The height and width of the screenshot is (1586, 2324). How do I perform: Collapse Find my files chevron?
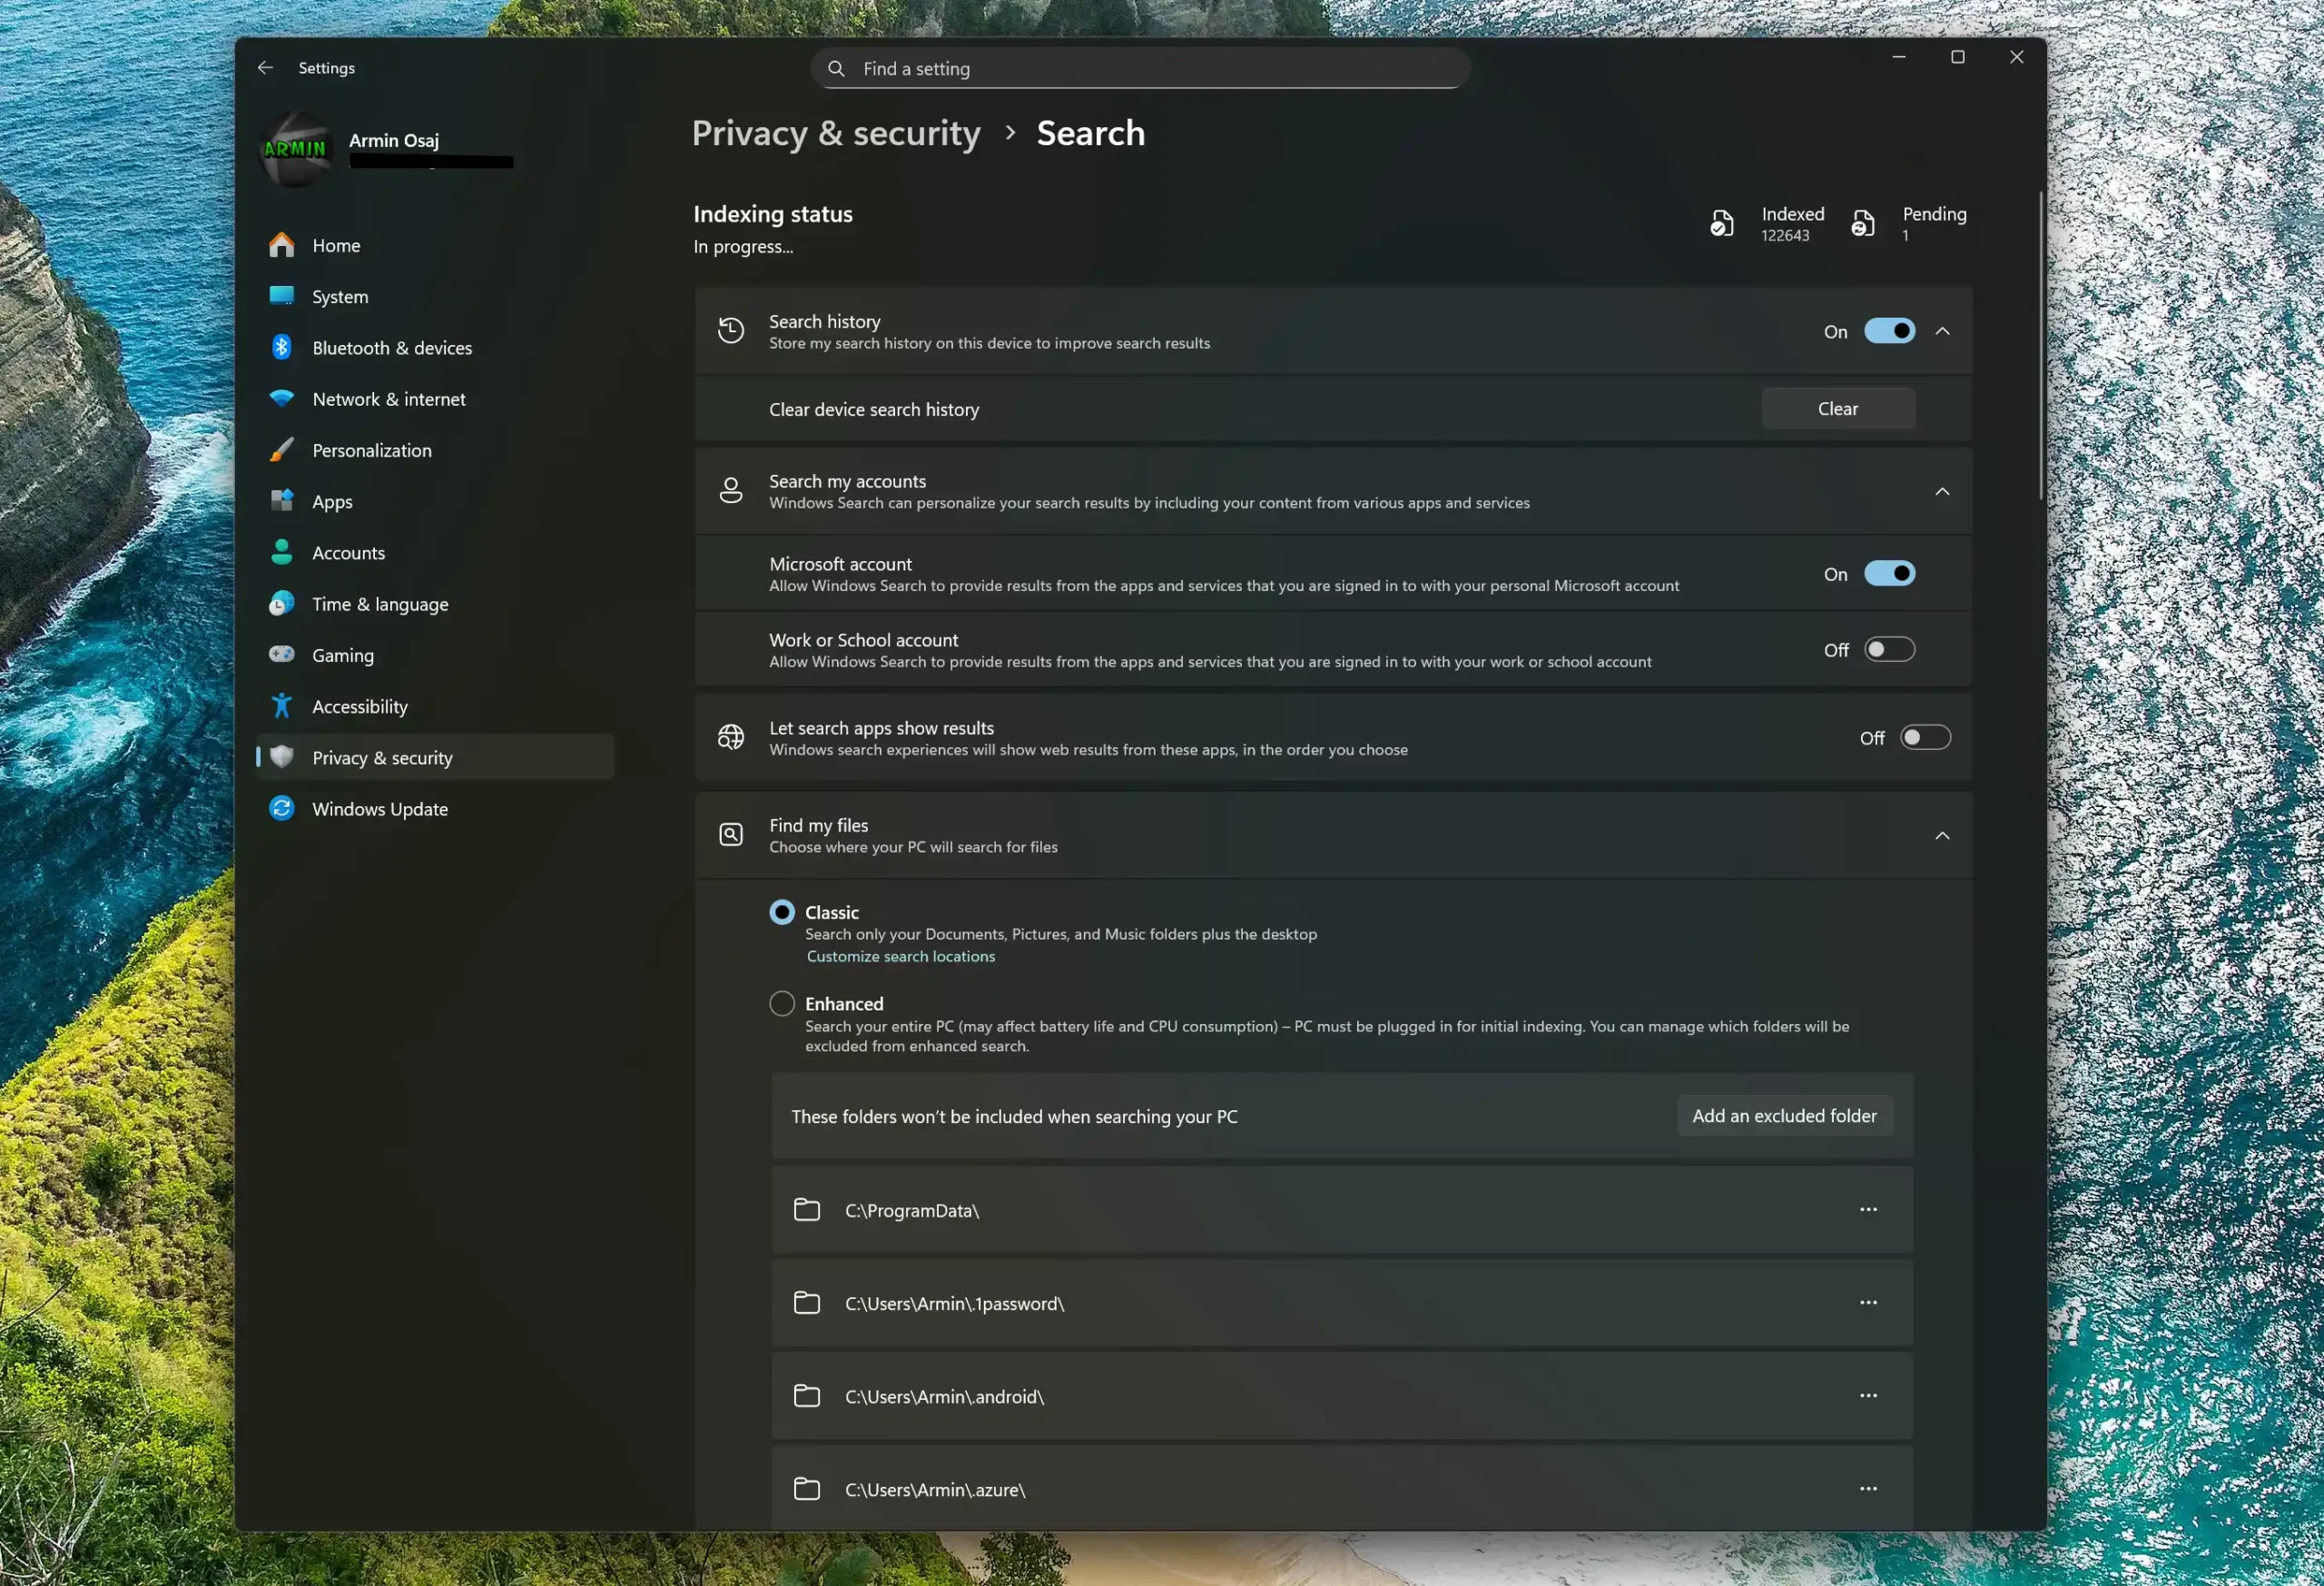point(1942,835)
